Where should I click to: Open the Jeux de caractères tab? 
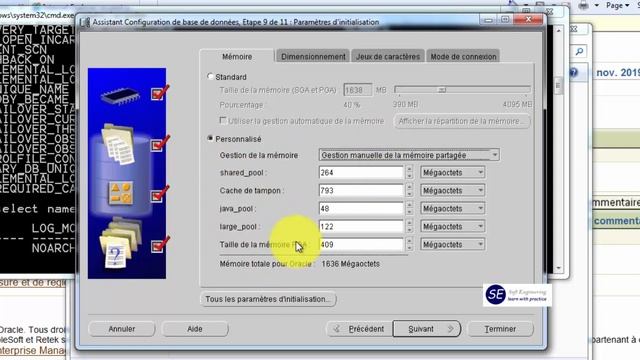point(388,57)
